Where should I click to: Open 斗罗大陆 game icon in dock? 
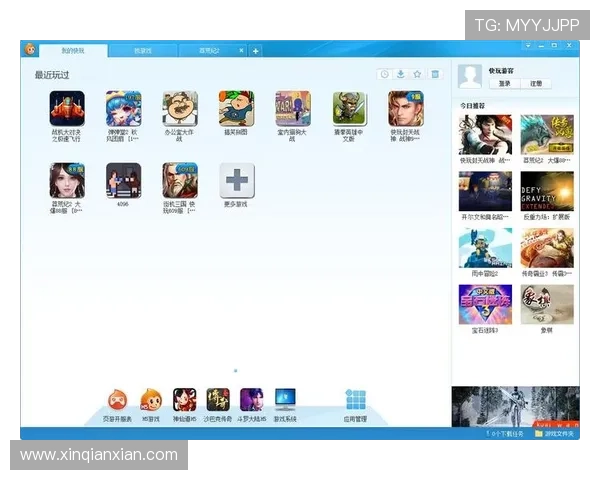[x=251, y=401]
